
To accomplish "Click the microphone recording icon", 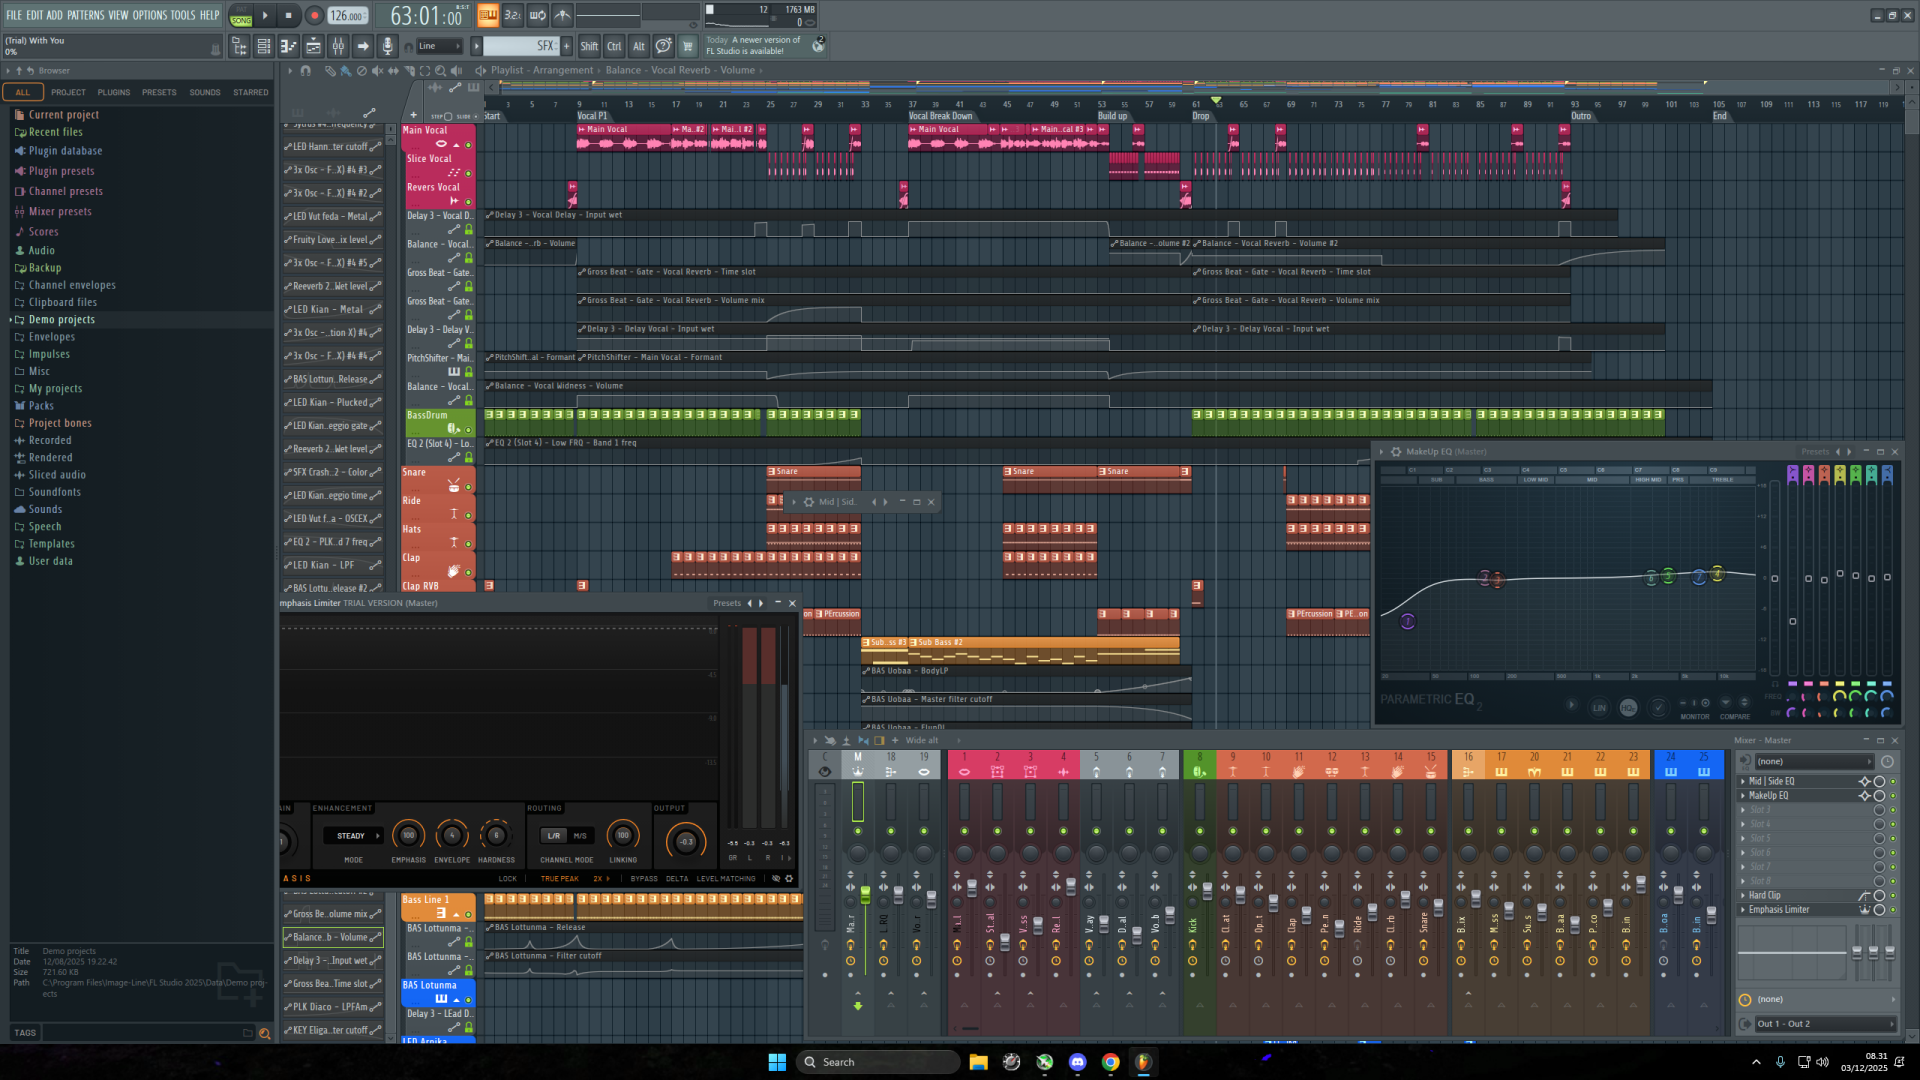I will pos(388,46).
